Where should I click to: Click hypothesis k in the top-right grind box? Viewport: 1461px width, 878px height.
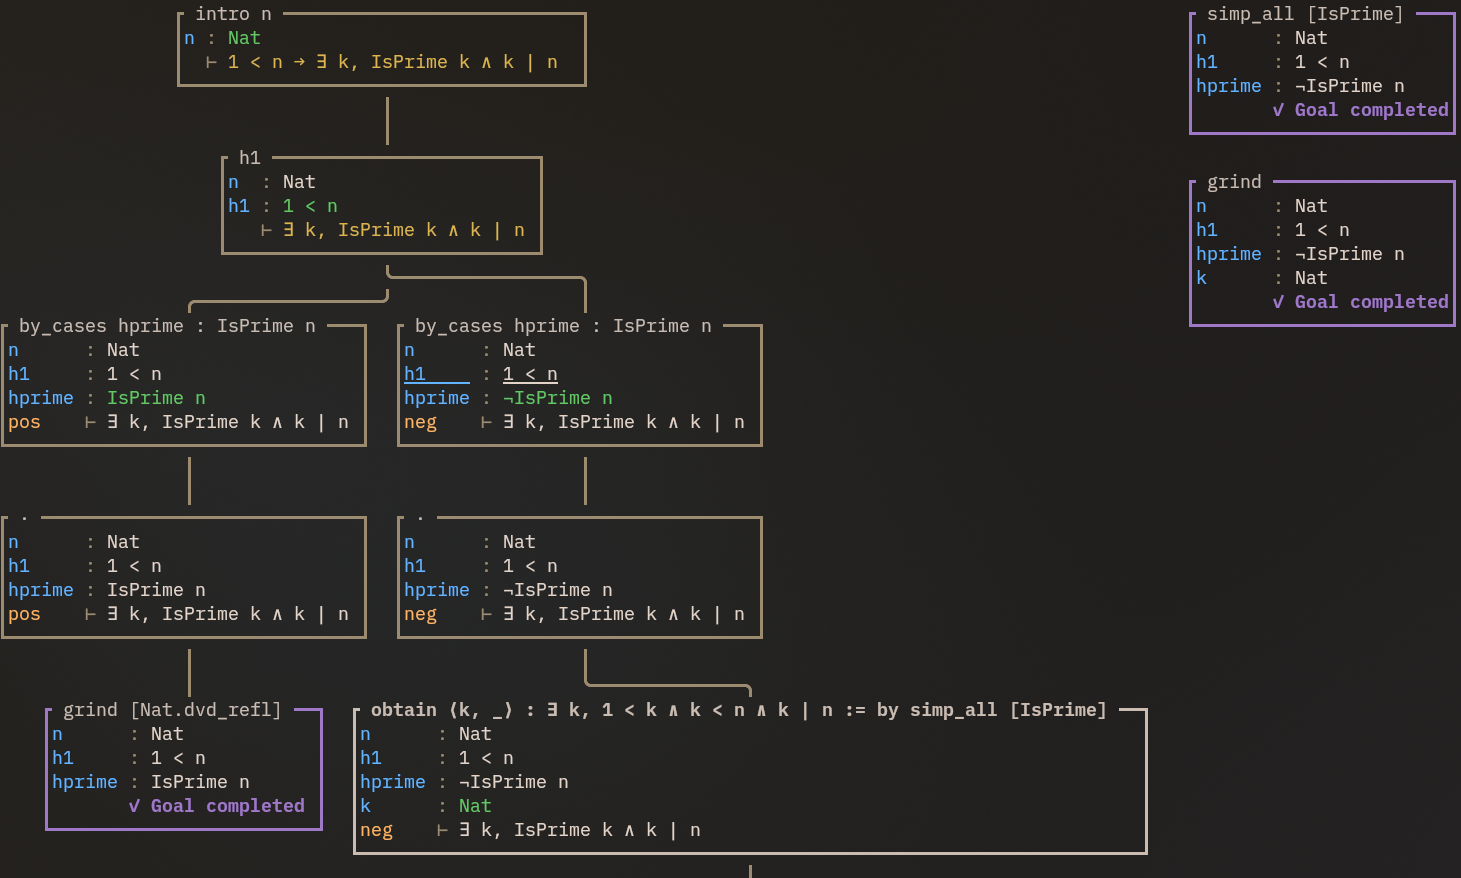pos(1201,278)
